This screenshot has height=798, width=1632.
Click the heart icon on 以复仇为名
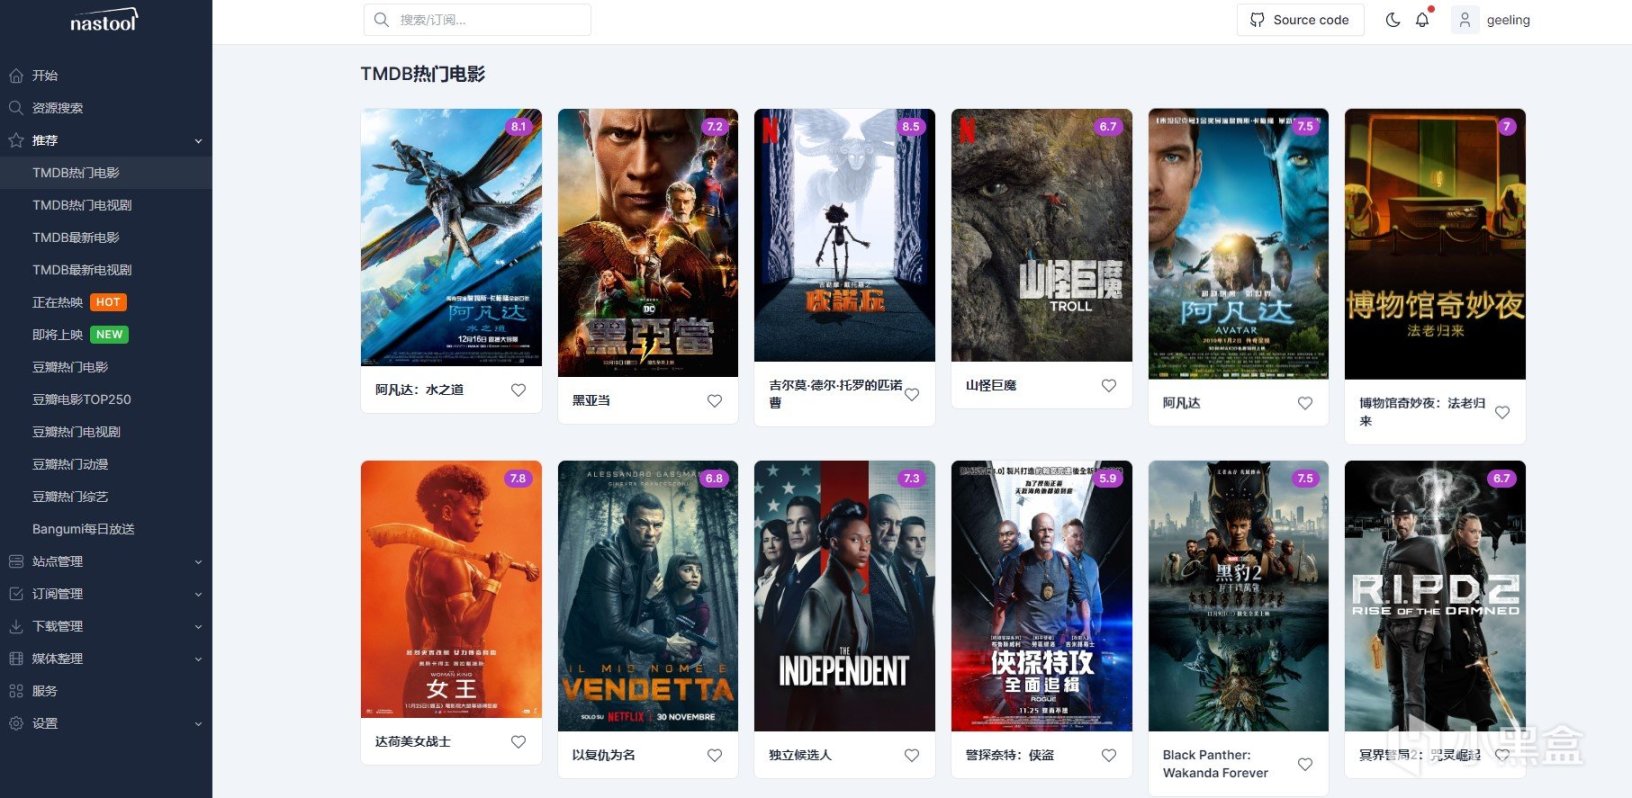pos(715,756)
